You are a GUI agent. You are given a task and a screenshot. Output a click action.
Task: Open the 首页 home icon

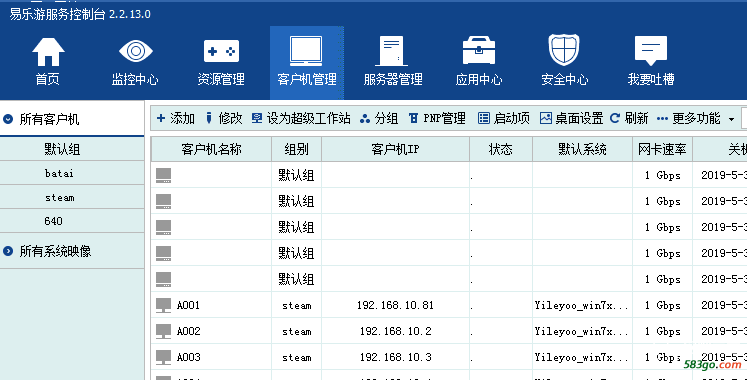[48, 52]
